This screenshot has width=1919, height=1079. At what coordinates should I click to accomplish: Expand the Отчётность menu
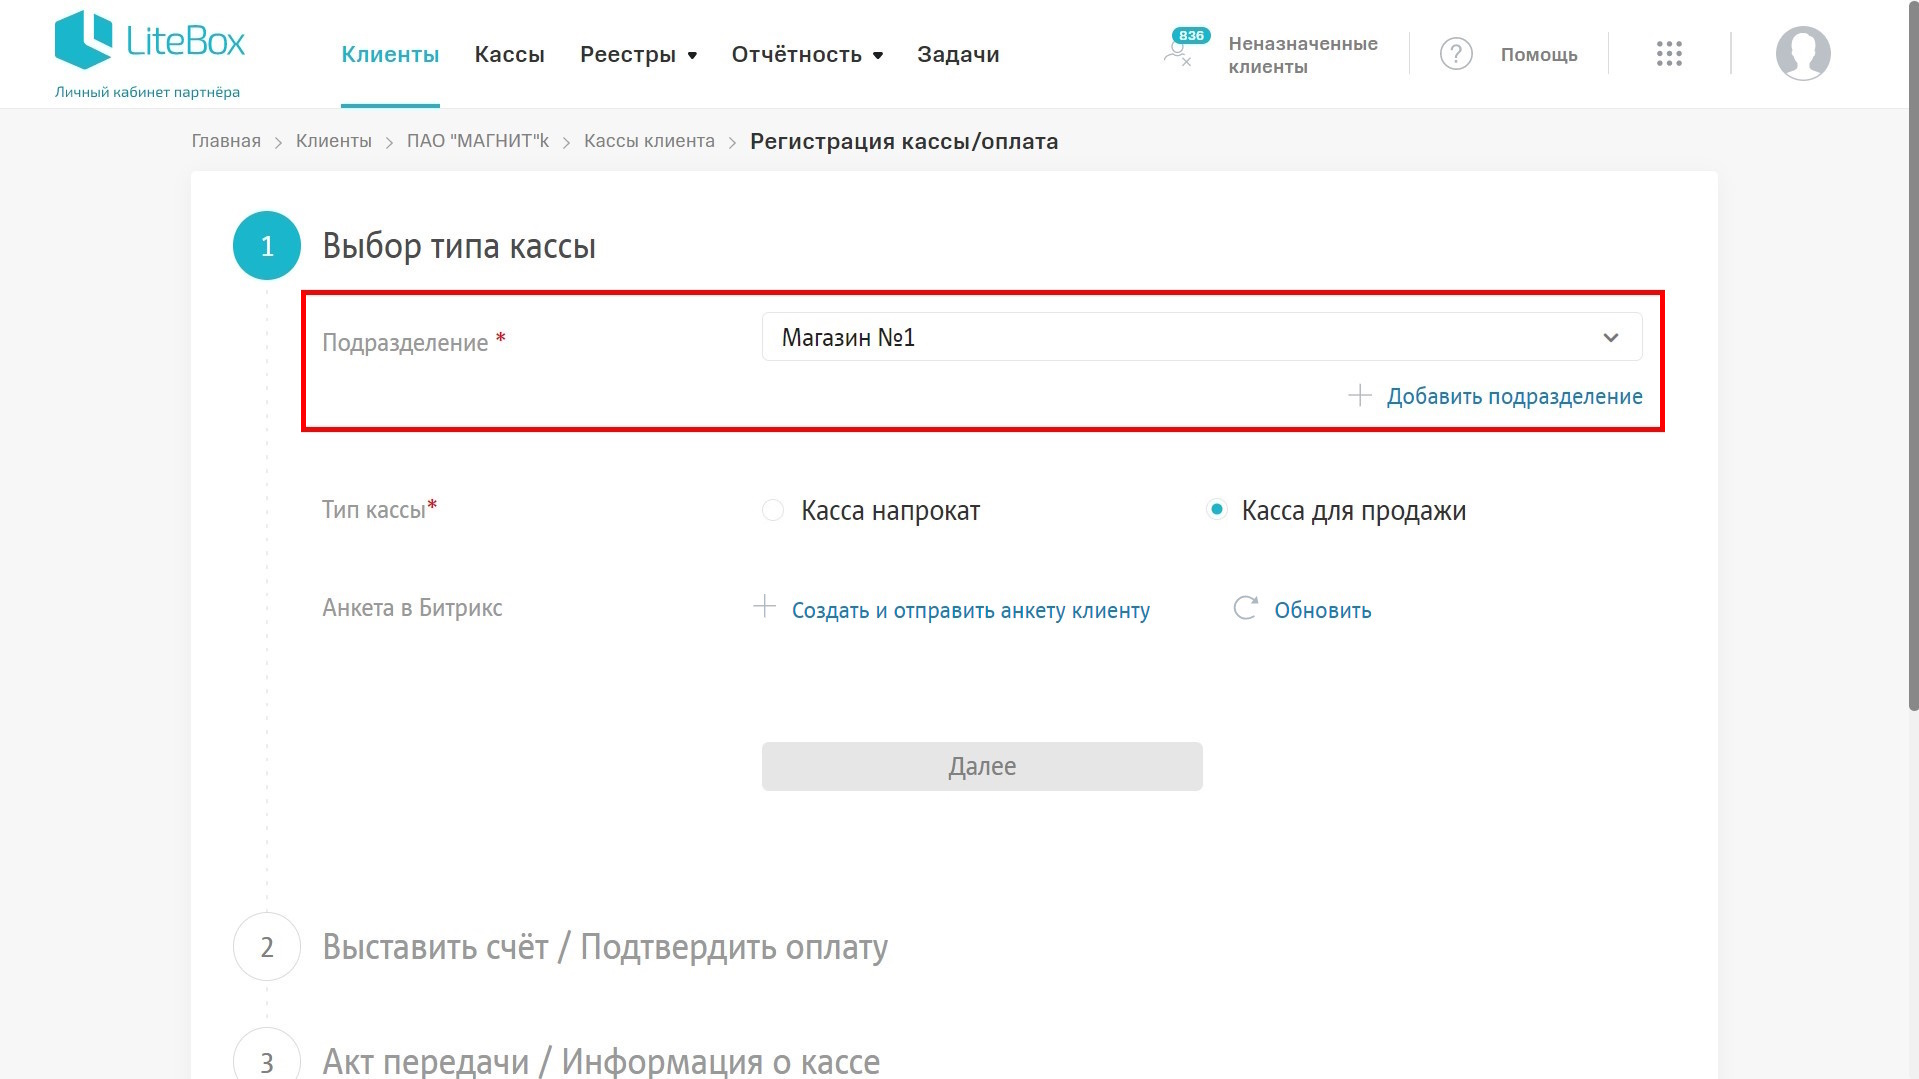coord(807,54)
